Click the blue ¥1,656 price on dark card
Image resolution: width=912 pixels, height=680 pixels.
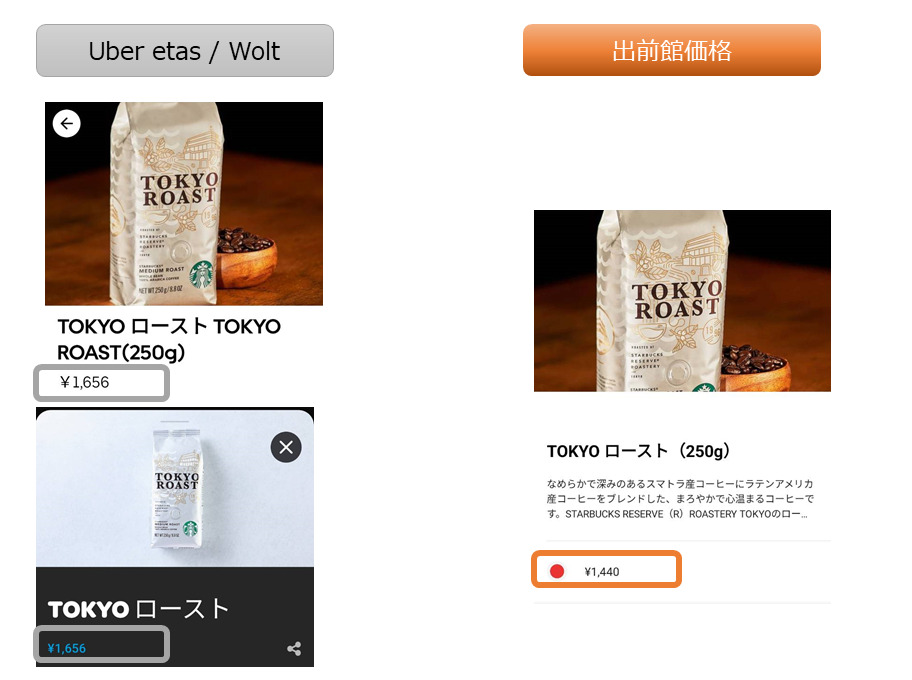coord(66,648)
